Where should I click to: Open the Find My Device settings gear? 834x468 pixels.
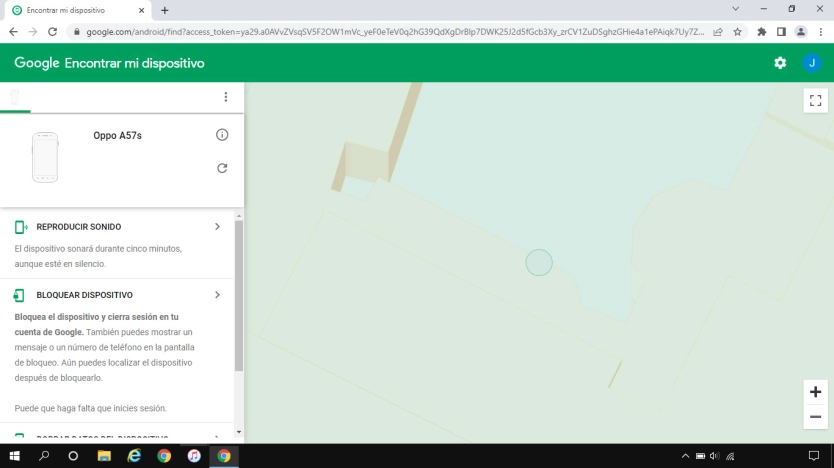pyautogui.click(x=780, y=63)
